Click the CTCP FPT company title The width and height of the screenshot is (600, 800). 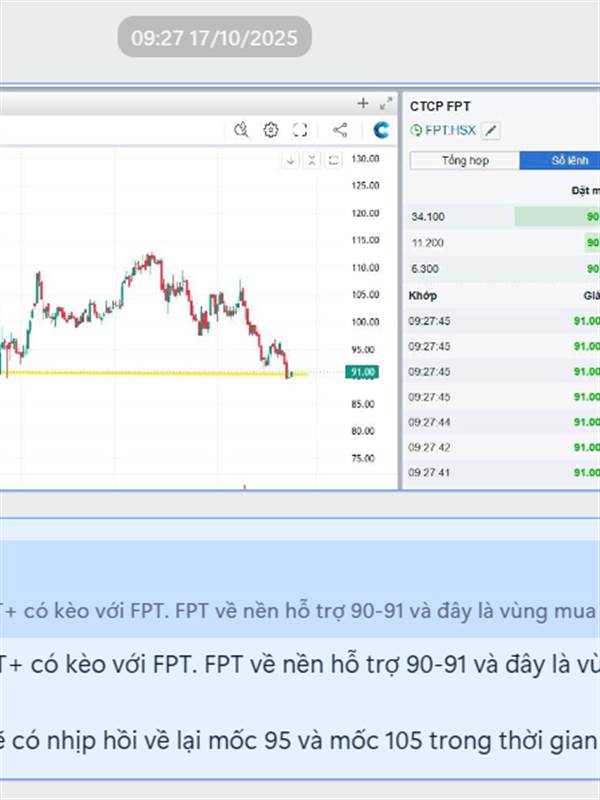click(x=440, y=106)
